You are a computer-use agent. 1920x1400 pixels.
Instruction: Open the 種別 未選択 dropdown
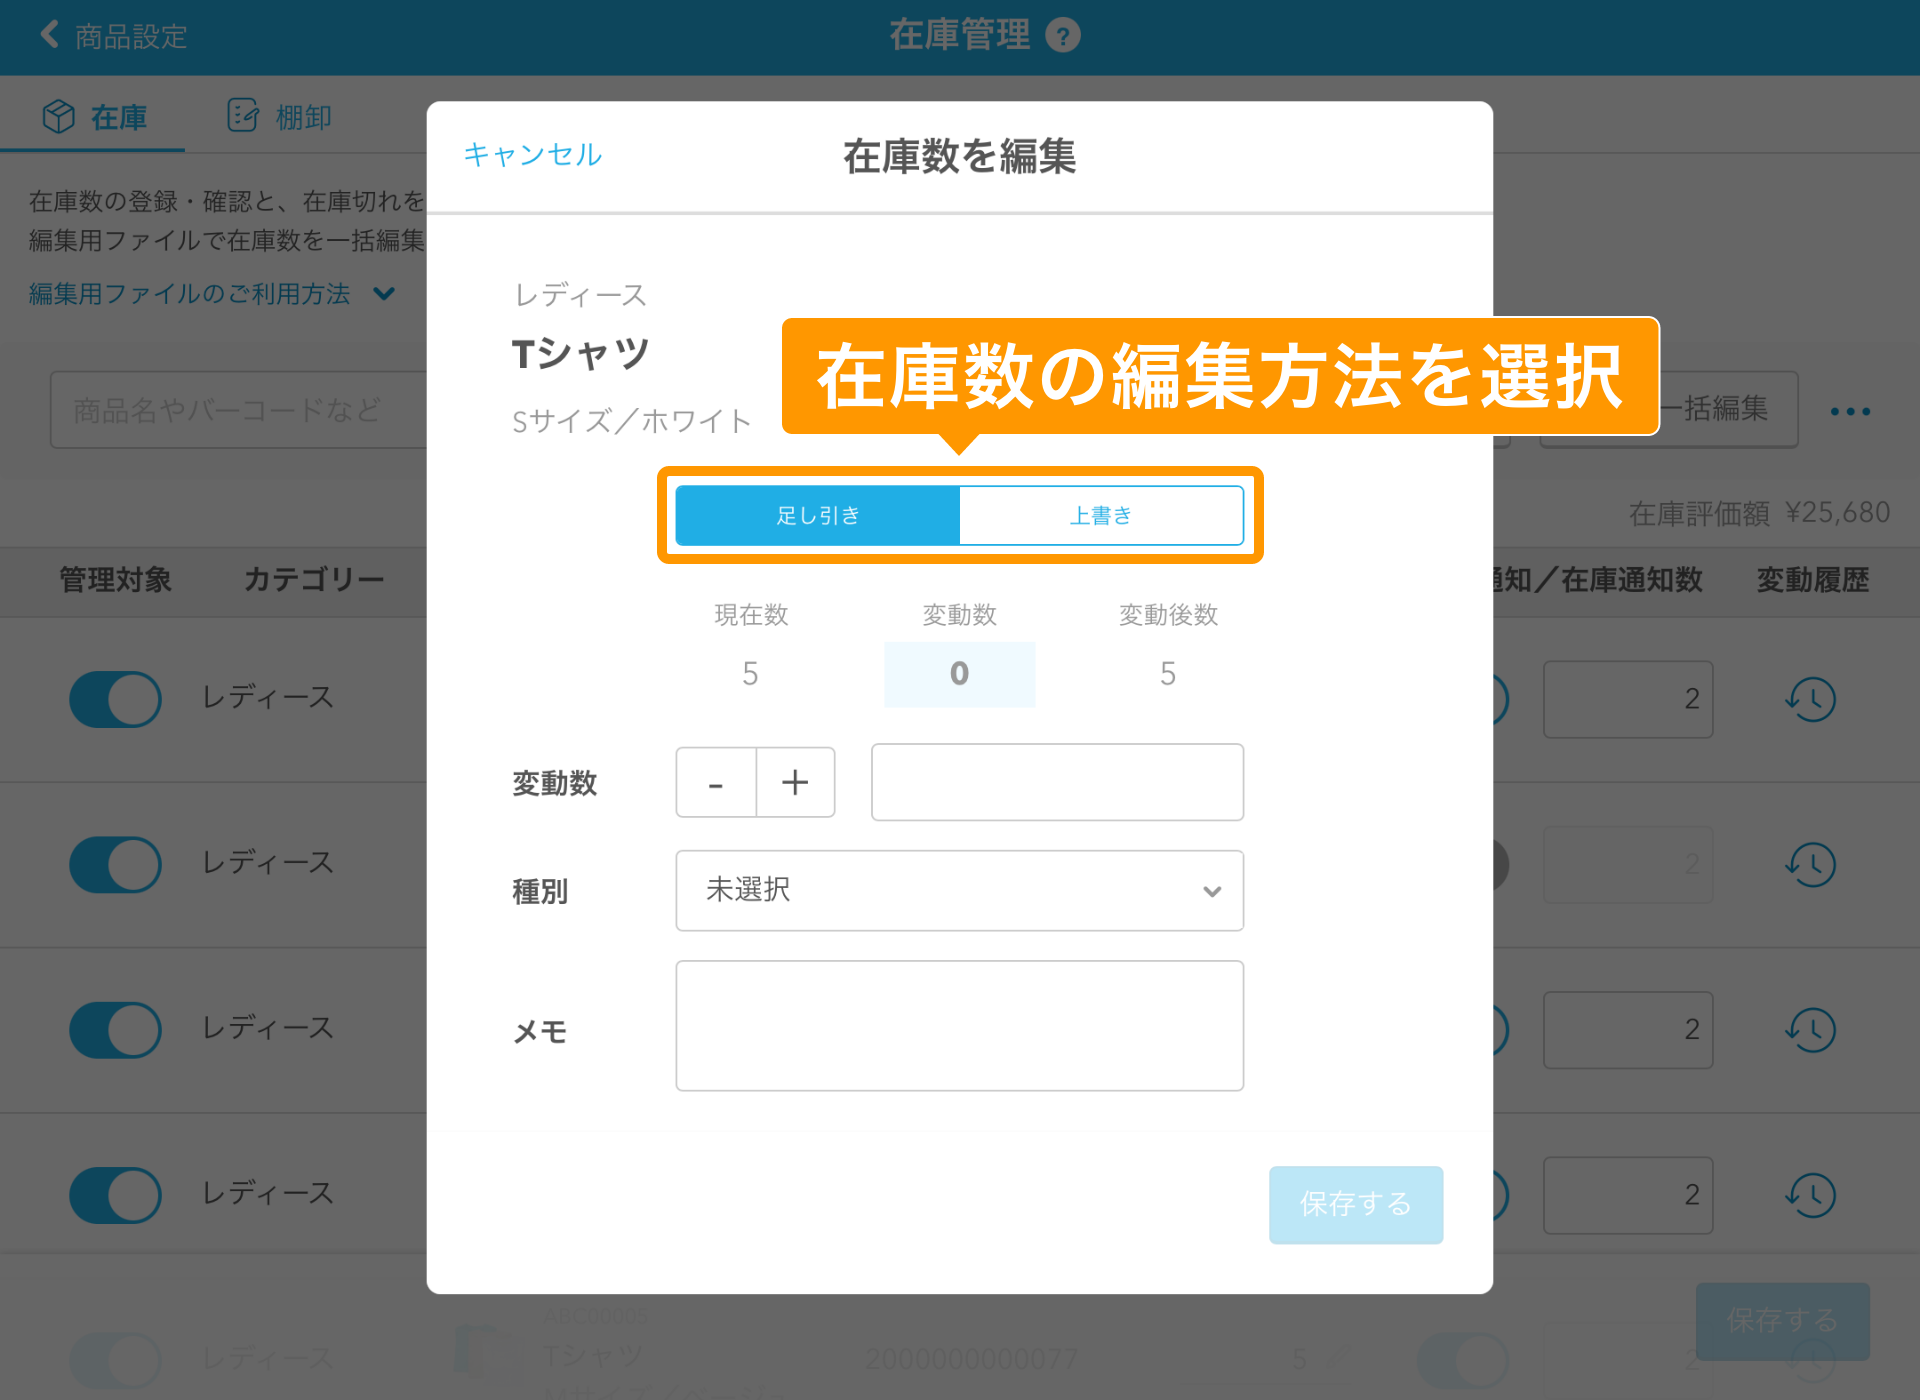pos(959,890)
